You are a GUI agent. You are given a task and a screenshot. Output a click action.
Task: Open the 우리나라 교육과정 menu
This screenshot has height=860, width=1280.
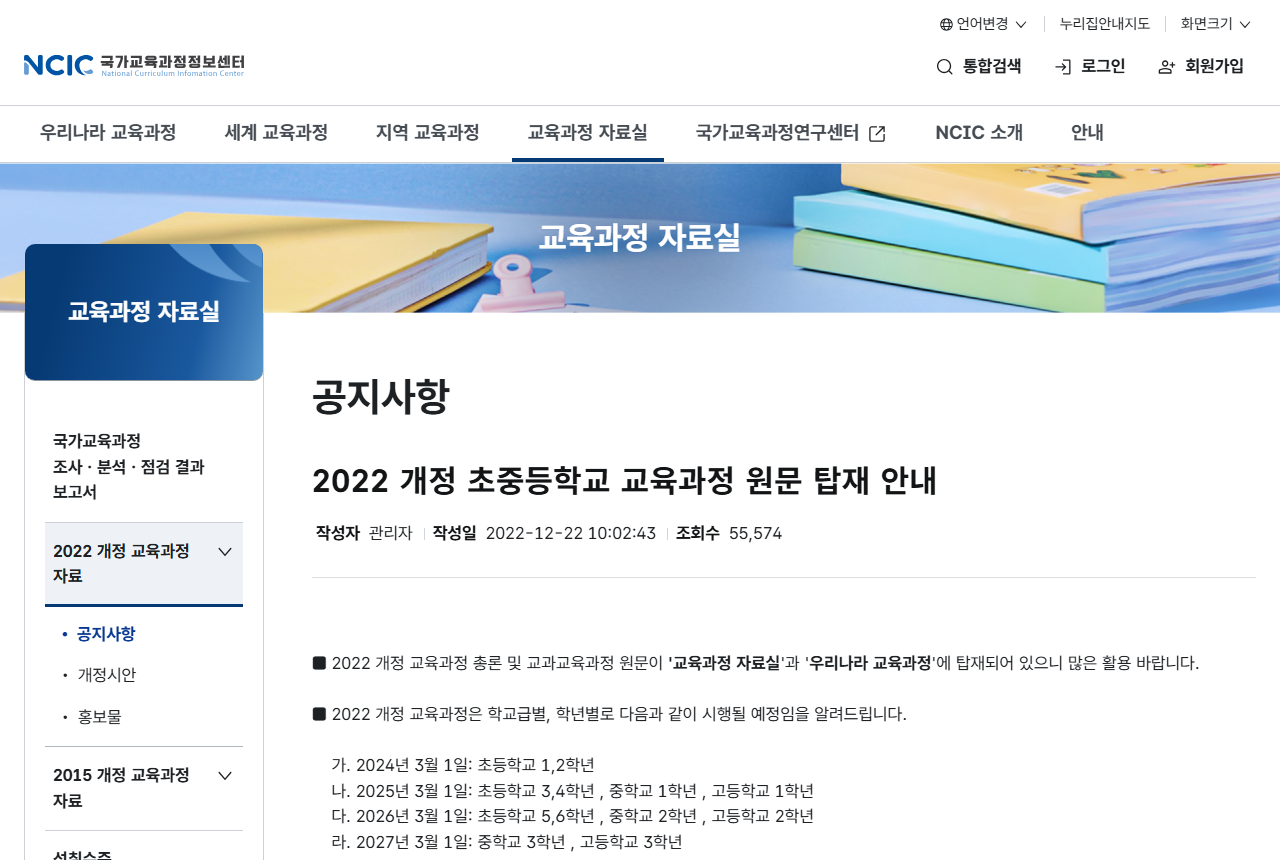[x=108, y=133]
